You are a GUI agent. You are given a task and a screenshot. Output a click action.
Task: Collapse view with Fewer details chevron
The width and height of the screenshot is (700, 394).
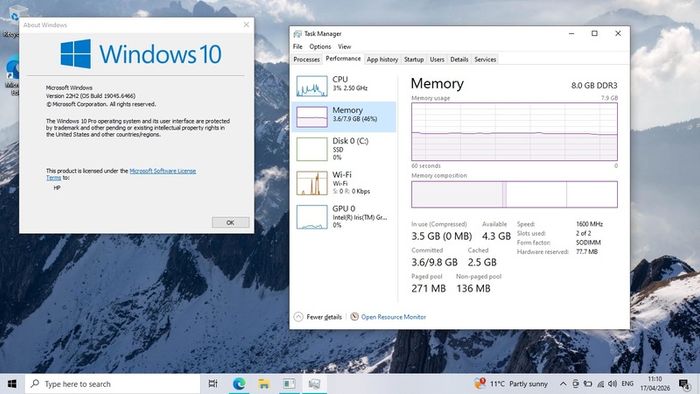[x=298, y=317]
